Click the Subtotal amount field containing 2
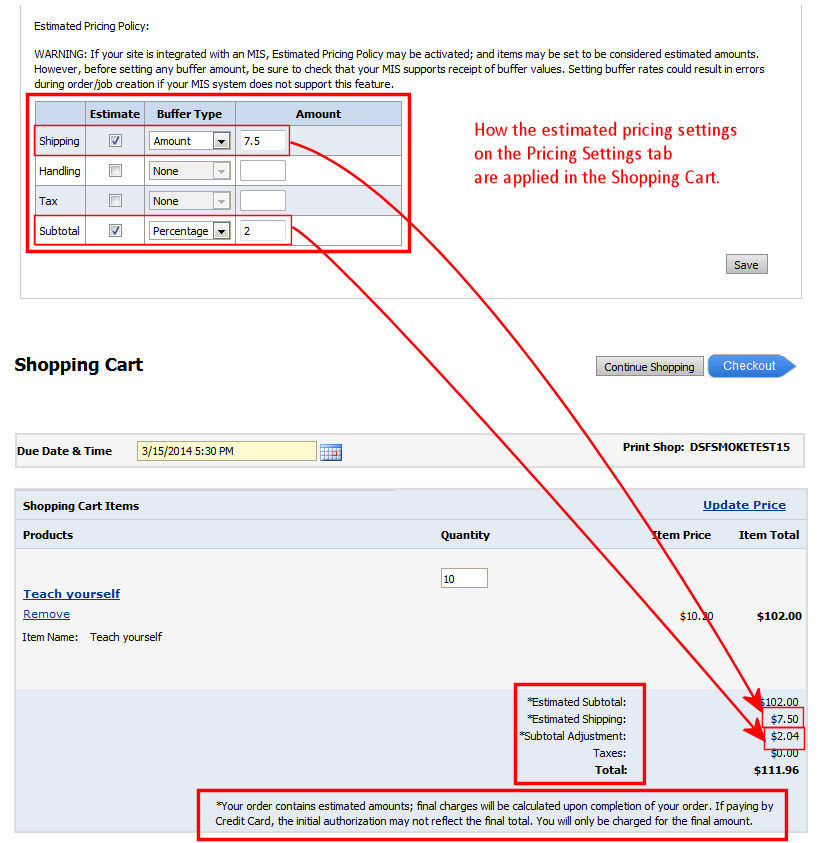The width and height of the screenshot is (820, 843). [x=263, y=231]
